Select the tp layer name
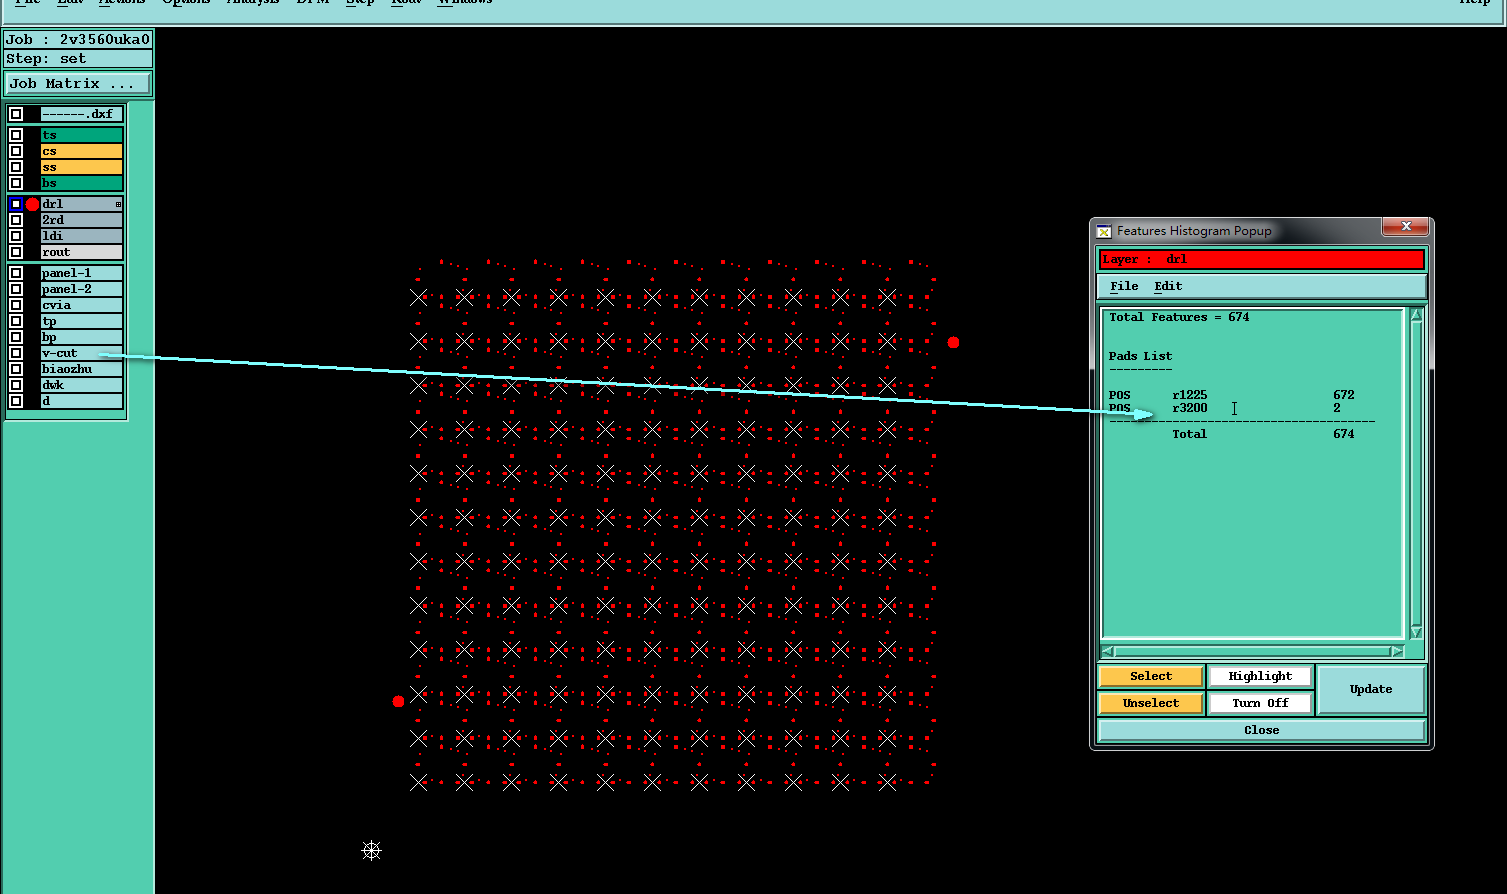 click(x=82, y=321)
